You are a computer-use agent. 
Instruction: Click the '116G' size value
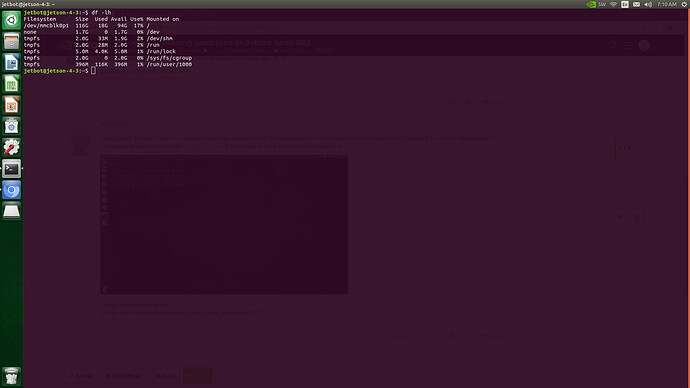[x=82, y=26]
